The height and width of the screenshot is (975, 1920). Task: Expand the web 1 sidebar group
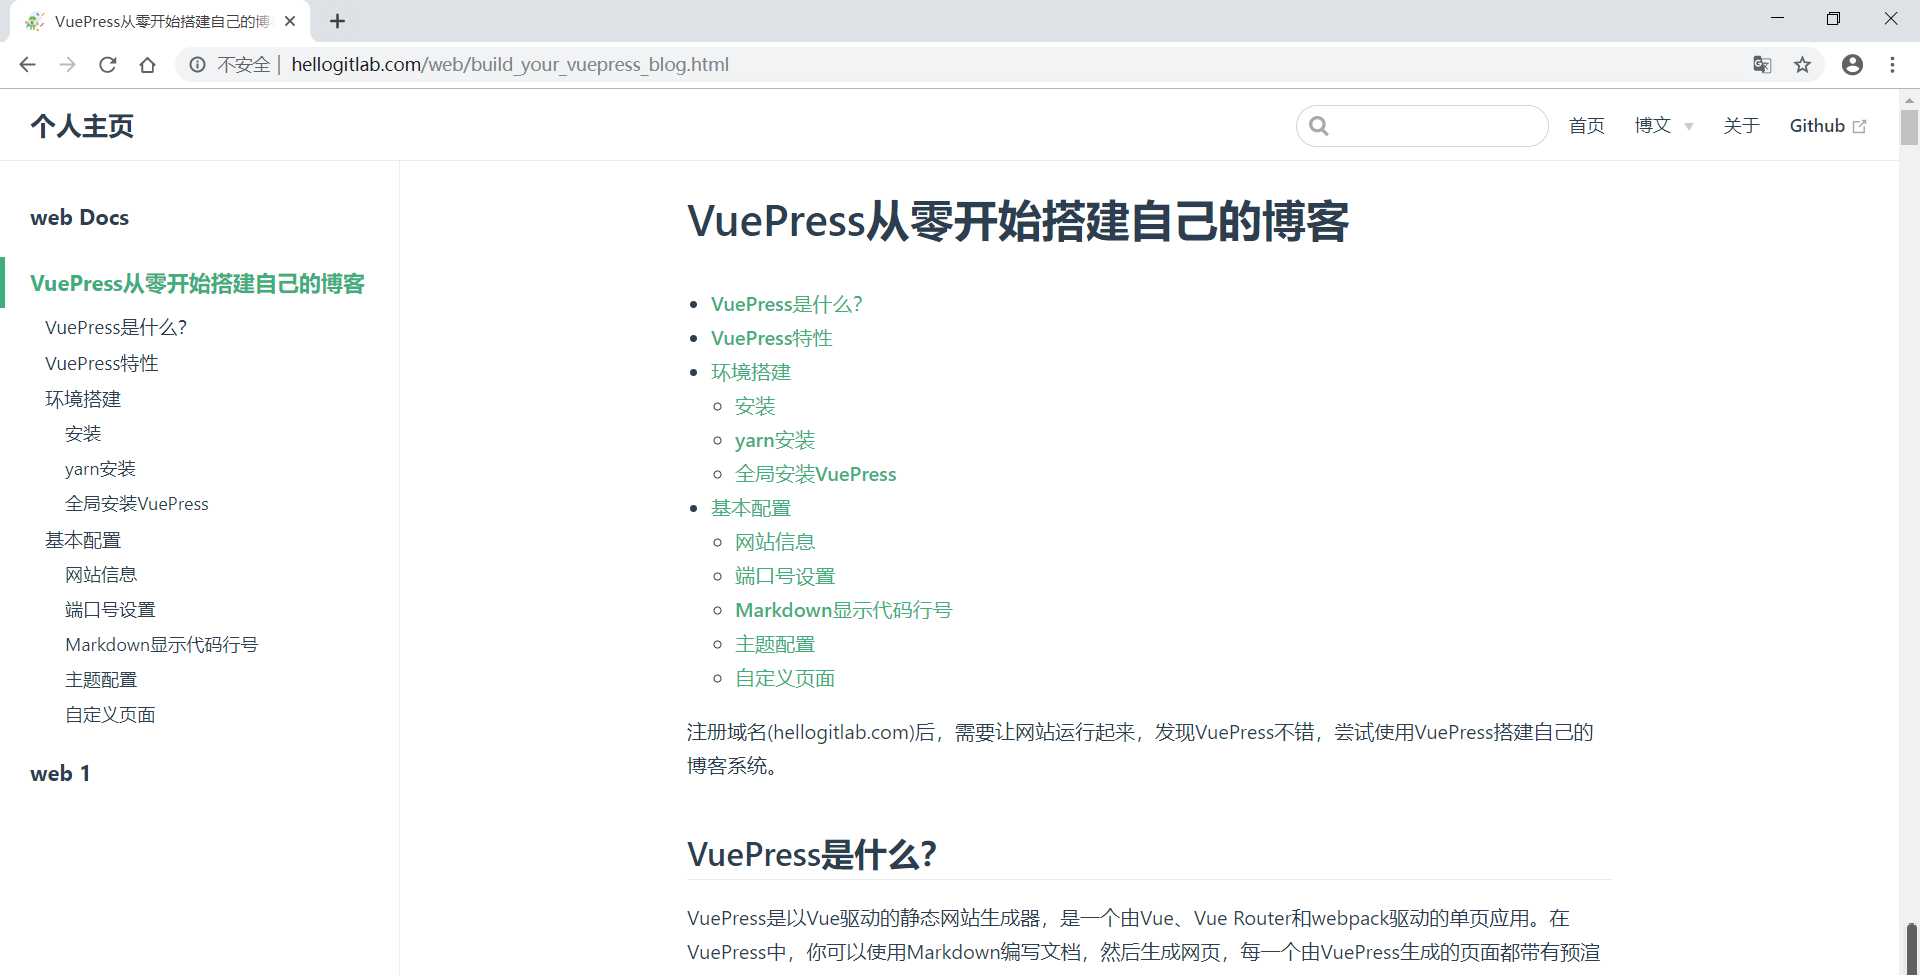(x=60, y=774)
